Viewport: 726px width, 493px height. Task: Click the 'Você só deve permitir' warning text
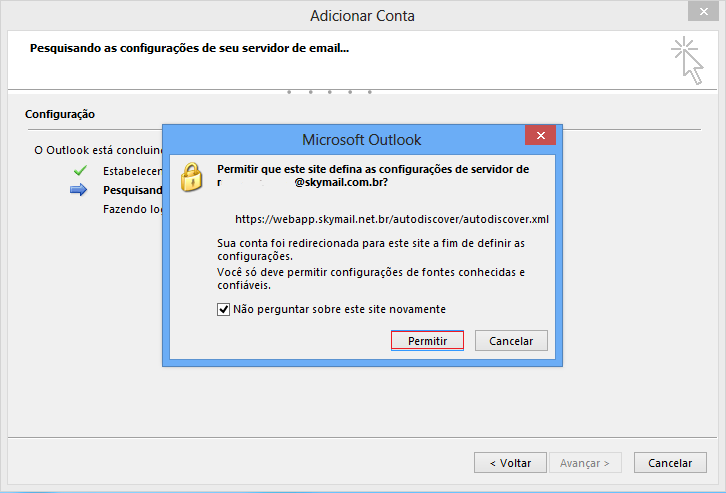click(x=371, y=279)
